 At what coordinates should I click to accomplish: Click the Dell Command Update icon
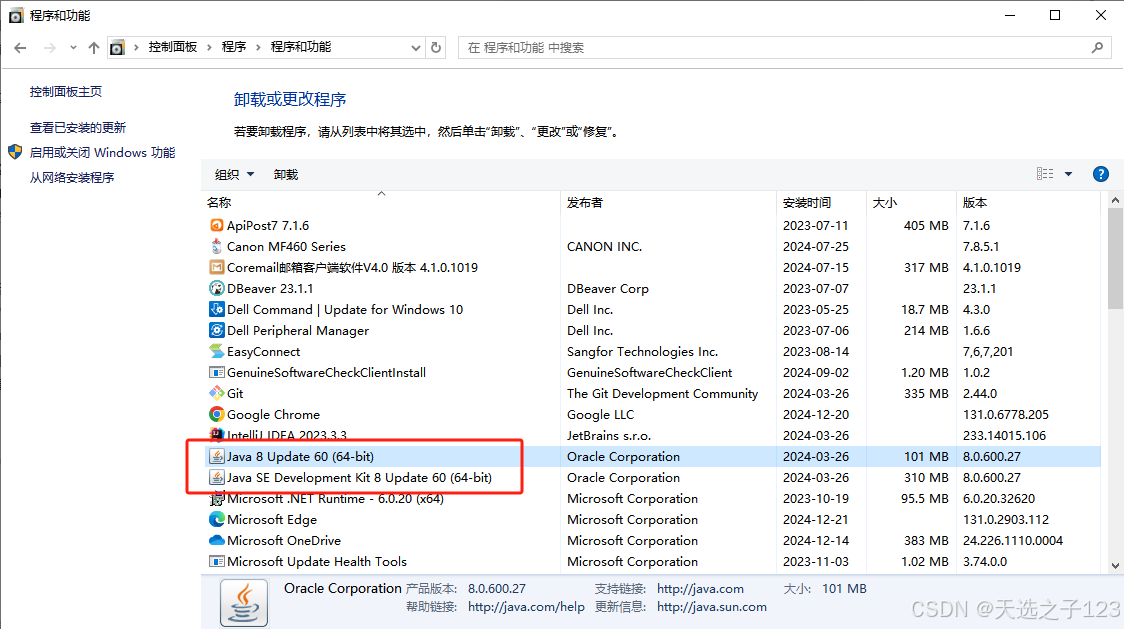(x=216, y=309)
